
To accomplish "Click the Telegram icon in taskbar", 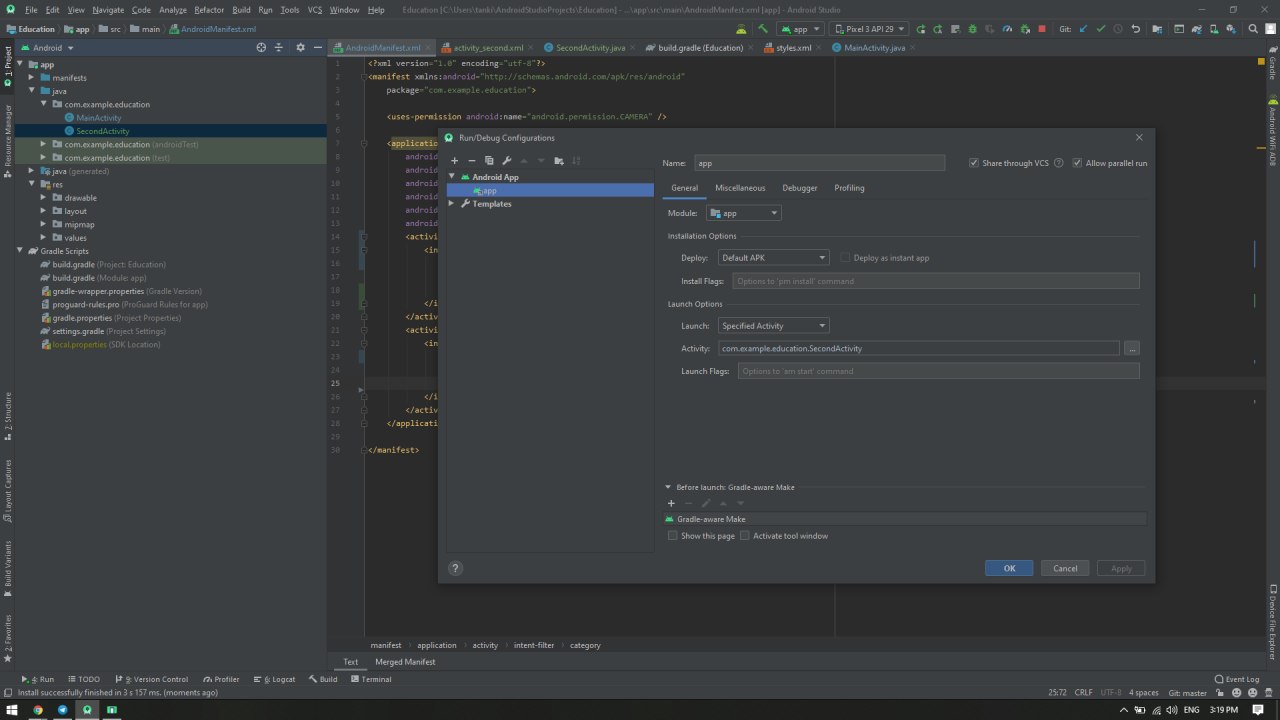I will pyautogui.click(x=63, y=710).
